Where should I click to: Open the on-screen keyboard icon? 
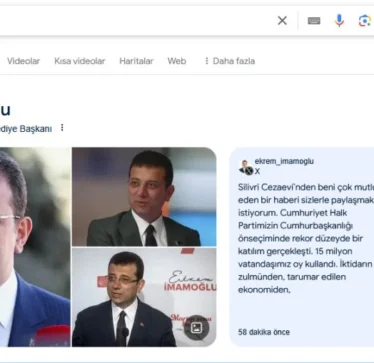click(x=314, y=21)
